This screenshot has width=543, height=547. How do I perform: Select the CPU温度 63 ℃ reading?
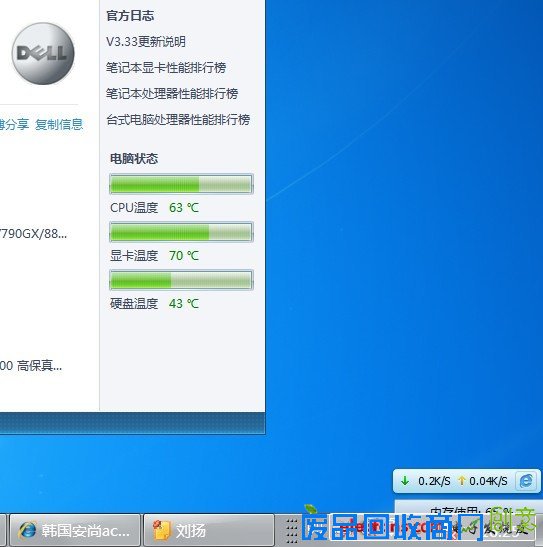[154, 208]
